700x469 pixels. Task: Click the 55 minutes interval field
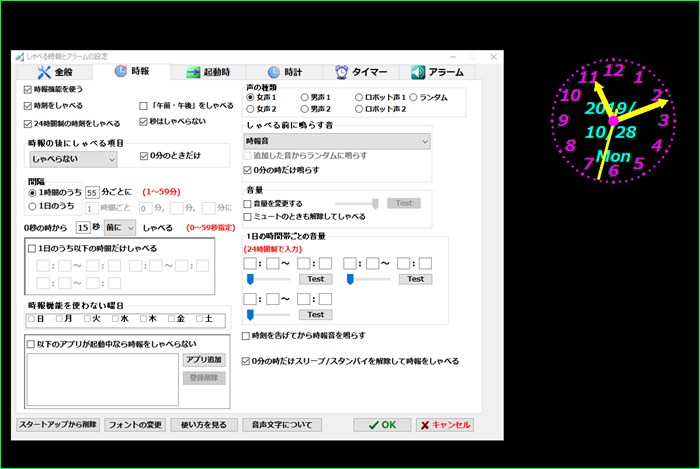coord(92,193)
